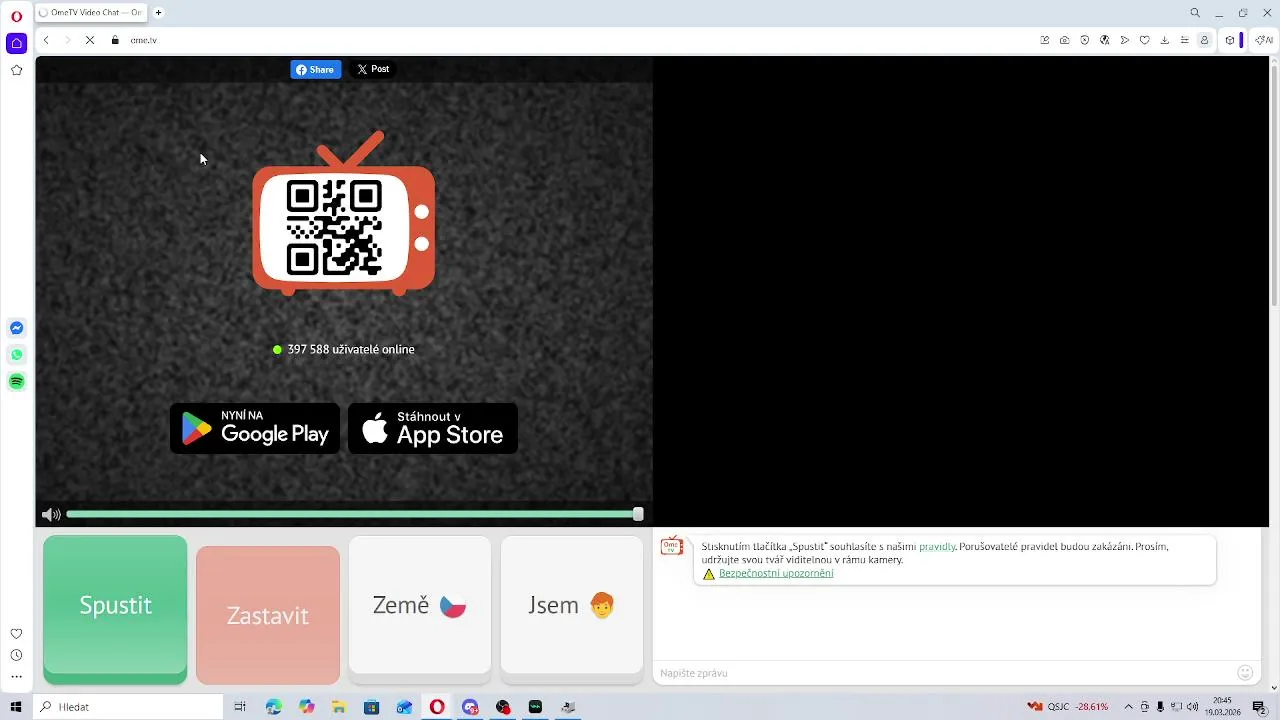This screenshot has height=720, width=1280.
Task: Open easy setup sliders icon
Action: point(1185,40)
